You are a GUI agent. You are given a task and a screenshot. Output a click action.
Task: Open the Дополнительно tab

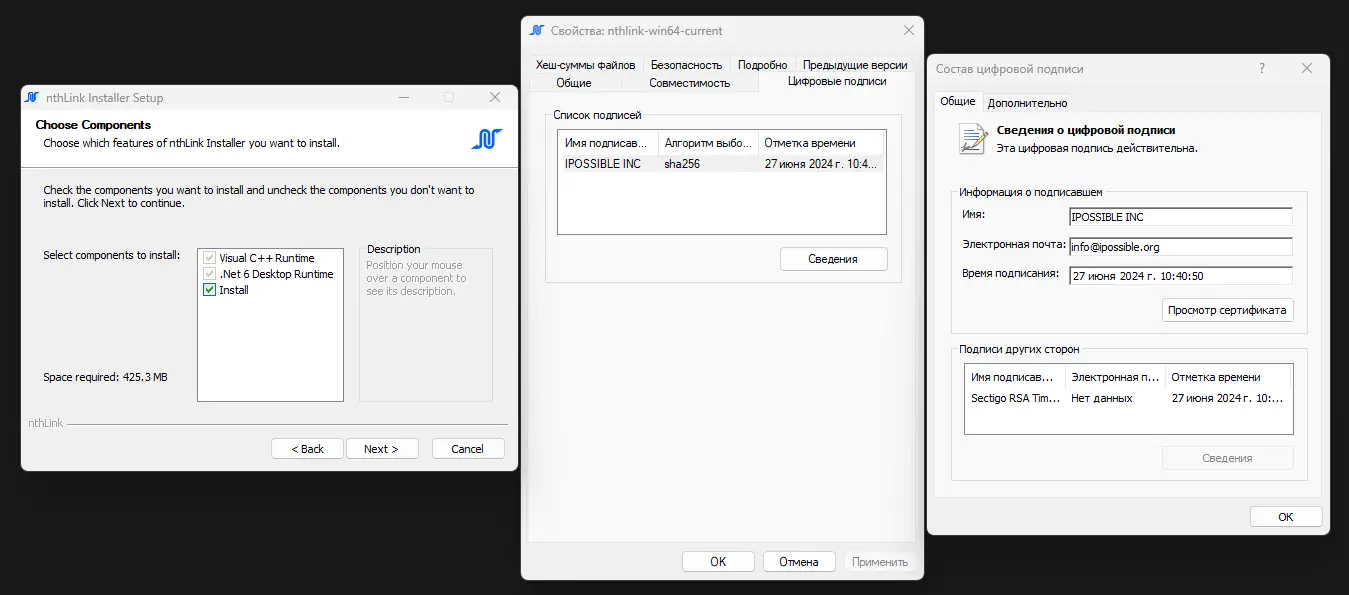[x=1027, y=103]
